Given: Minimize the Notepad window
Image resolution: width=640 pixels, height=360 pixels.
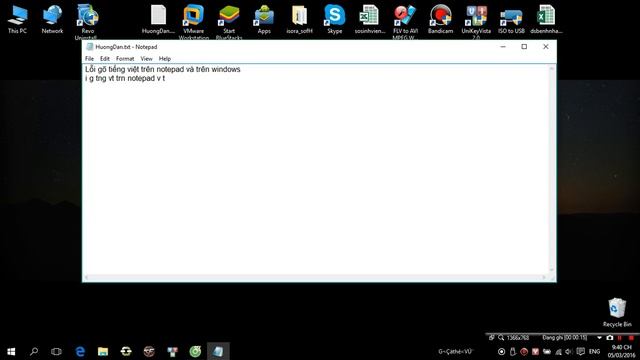Looking at the screenshot, I should 503,47.
